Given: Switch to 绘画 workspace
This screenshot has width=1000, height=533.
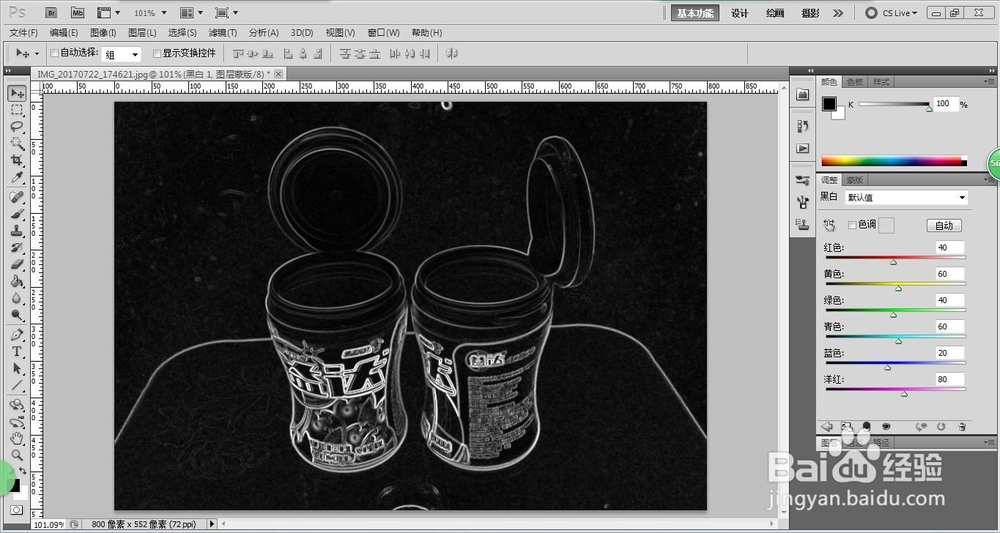Looking at the screenshot, I should pos(775,13).
